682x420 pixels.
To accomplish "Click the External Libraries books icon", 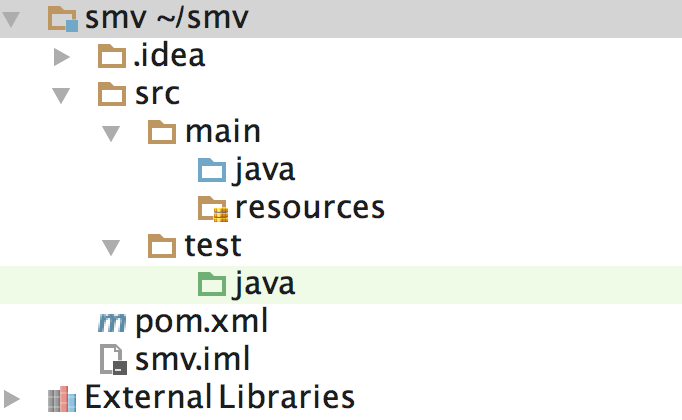I will [x=62, y=398].
